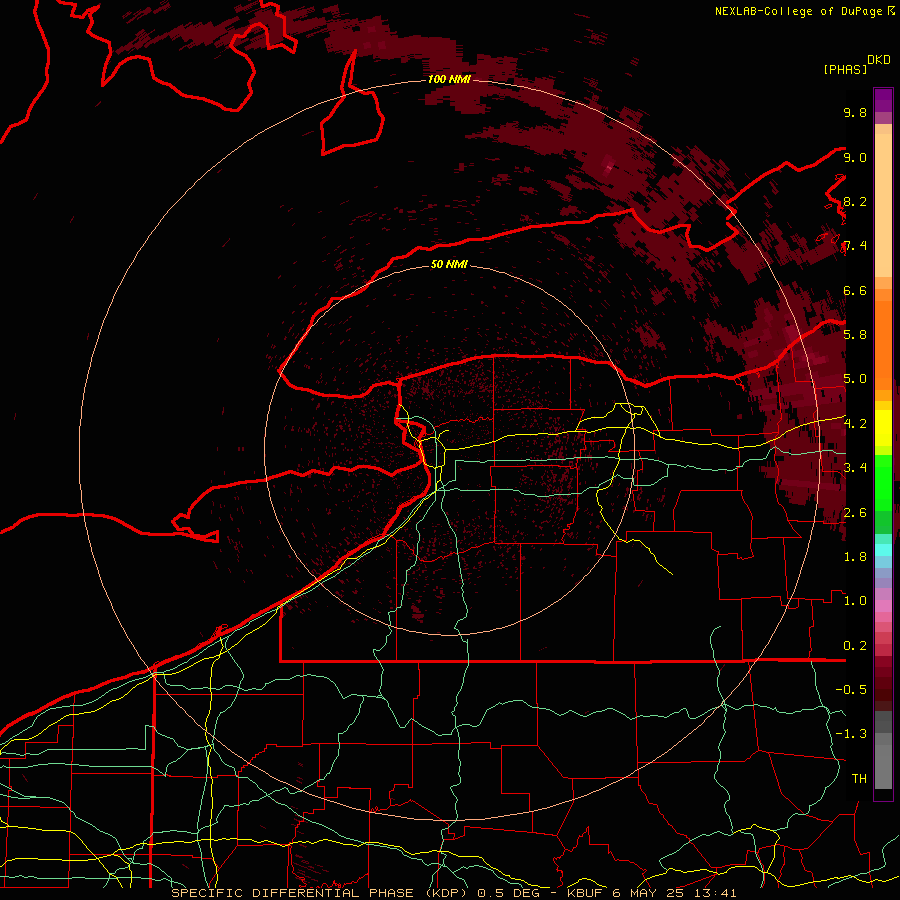Click the 5.0 value on the color scale
The image size is (900, 900).
(855, 379)
